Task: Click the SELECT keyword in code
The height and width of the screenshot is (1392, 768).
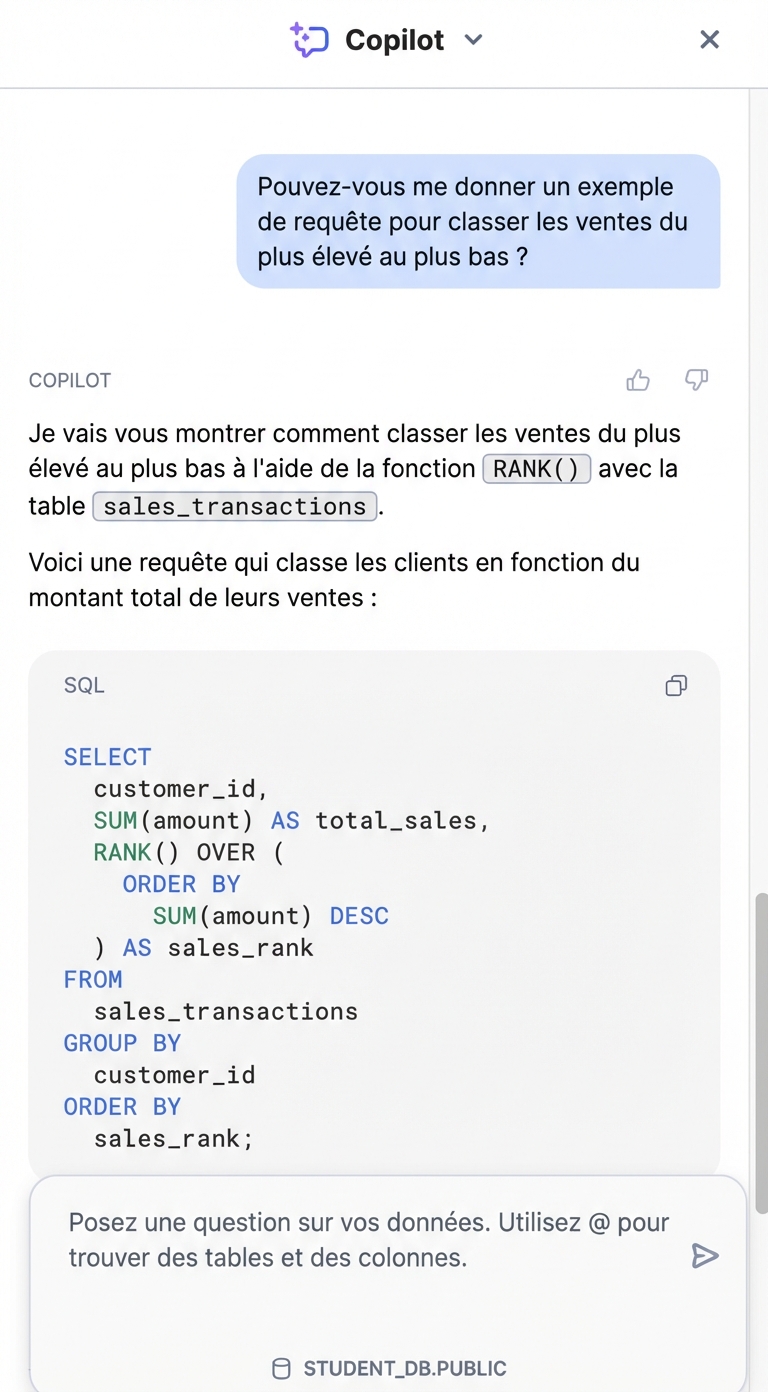Action: point(108,757)
